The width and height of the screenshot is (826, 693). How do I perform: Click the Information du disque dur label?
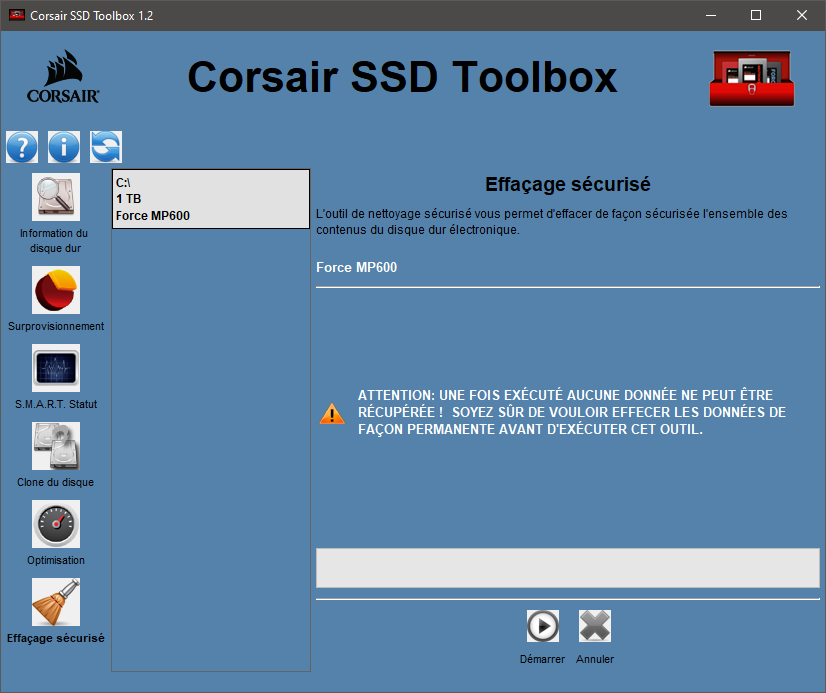[x=55, y=241]
